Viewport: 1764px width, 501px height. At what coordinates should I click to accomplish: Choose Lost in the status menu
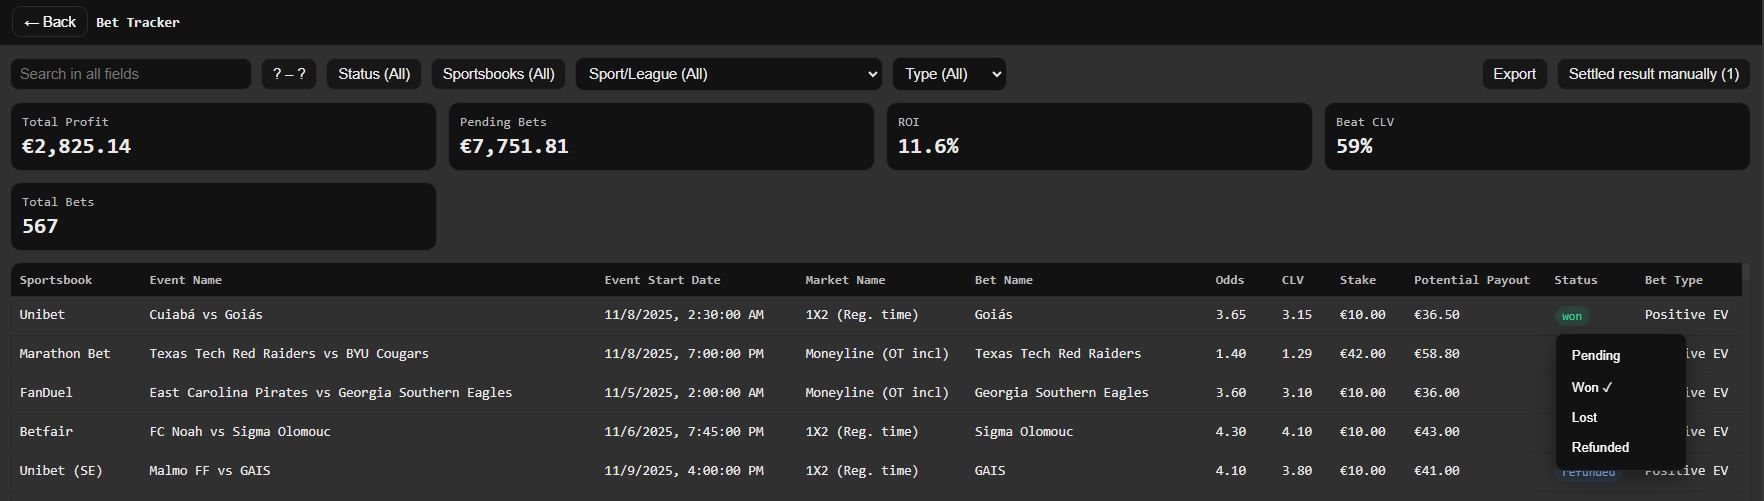click(1584, 417)
